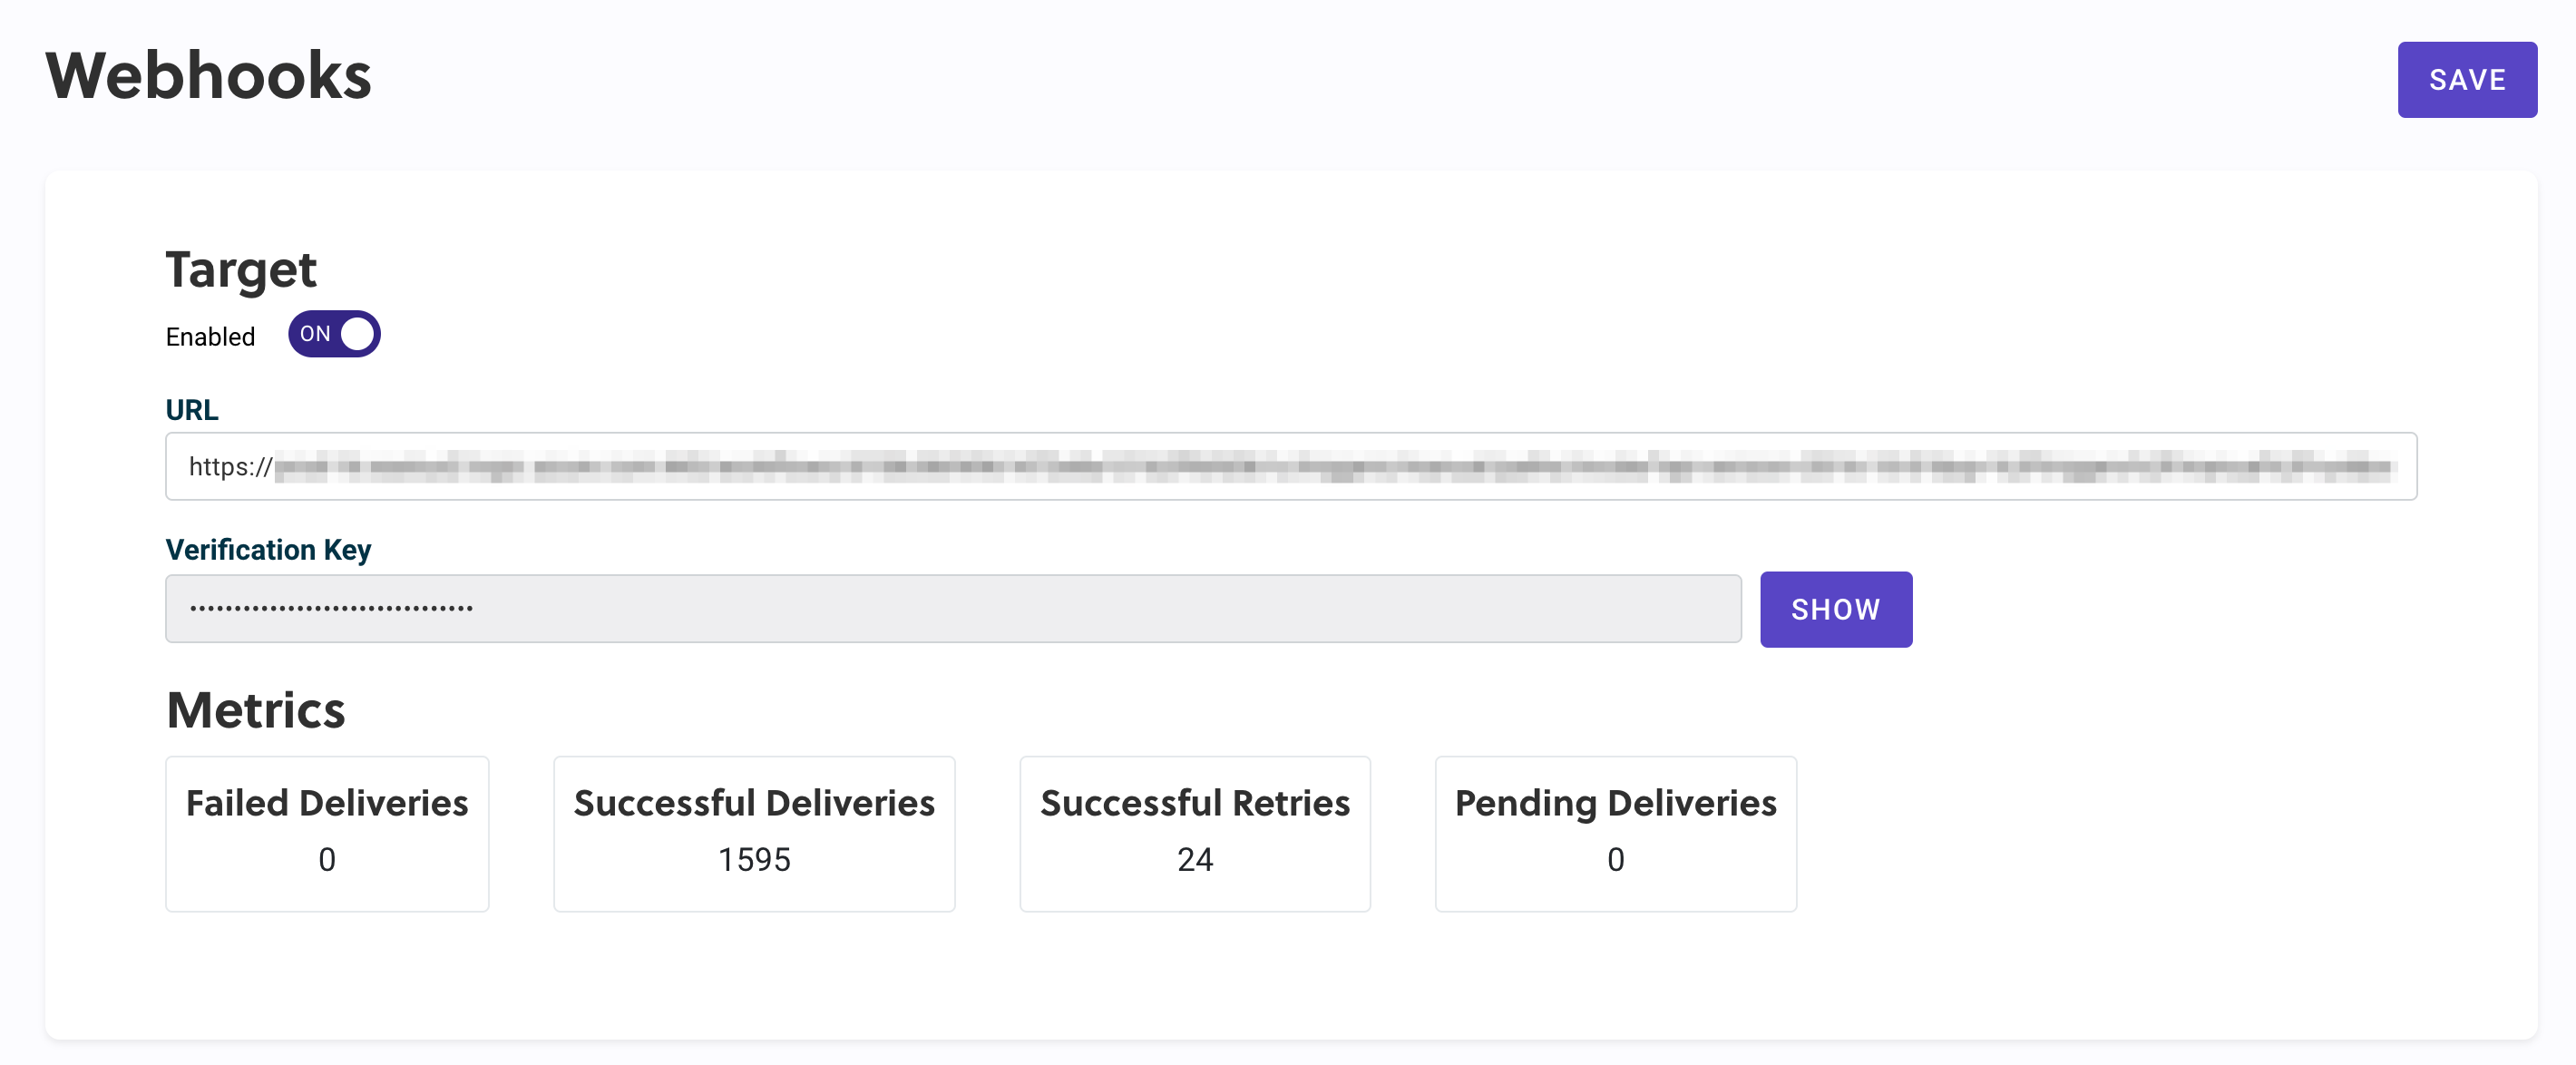Select the Failed Deliveries metric card
This screenshot has width=2576, height=1065.
click(327, 833)
